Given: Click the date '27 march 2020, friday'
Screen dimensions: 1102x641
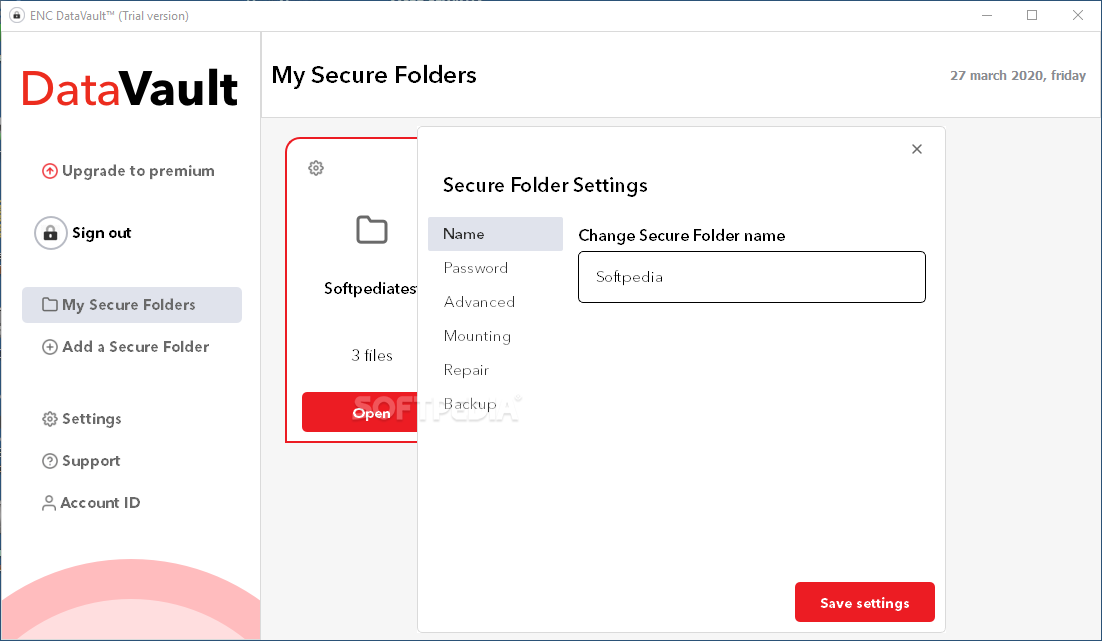Looking at the screenshot, I should coord(1018,75).
